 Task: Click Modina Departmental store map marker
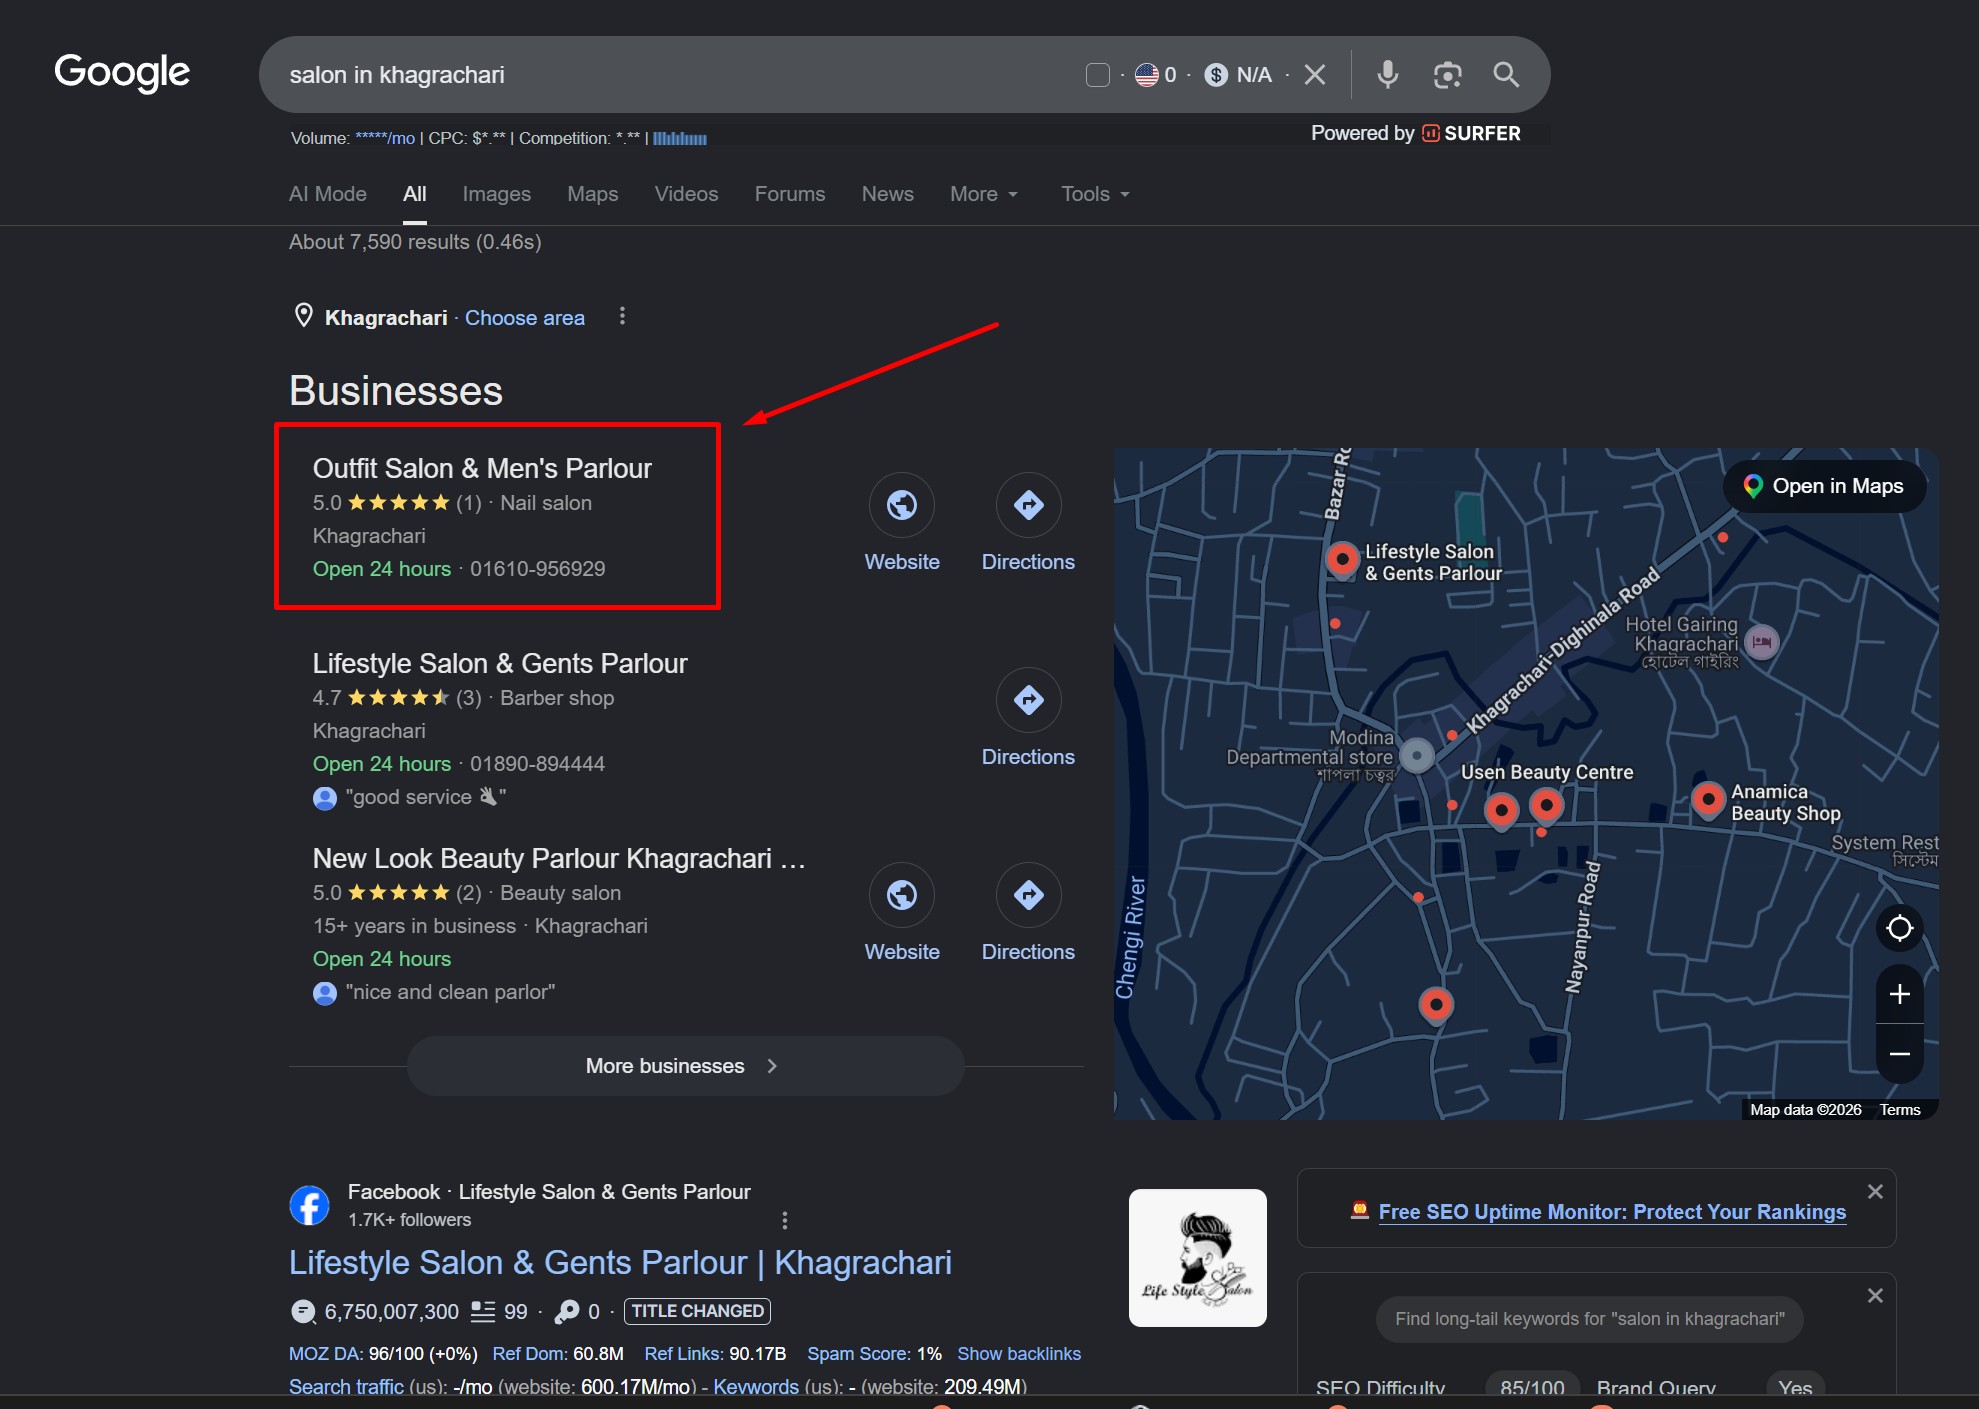pyautogui.click(x=1416, y=755)
